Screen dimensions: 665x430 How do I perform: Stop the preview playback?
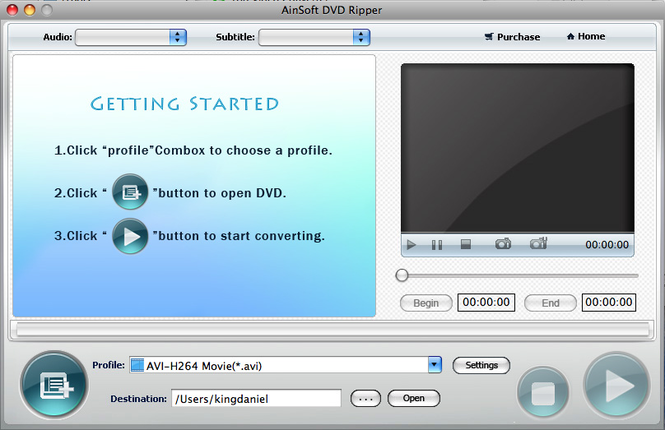coord(466,244)
